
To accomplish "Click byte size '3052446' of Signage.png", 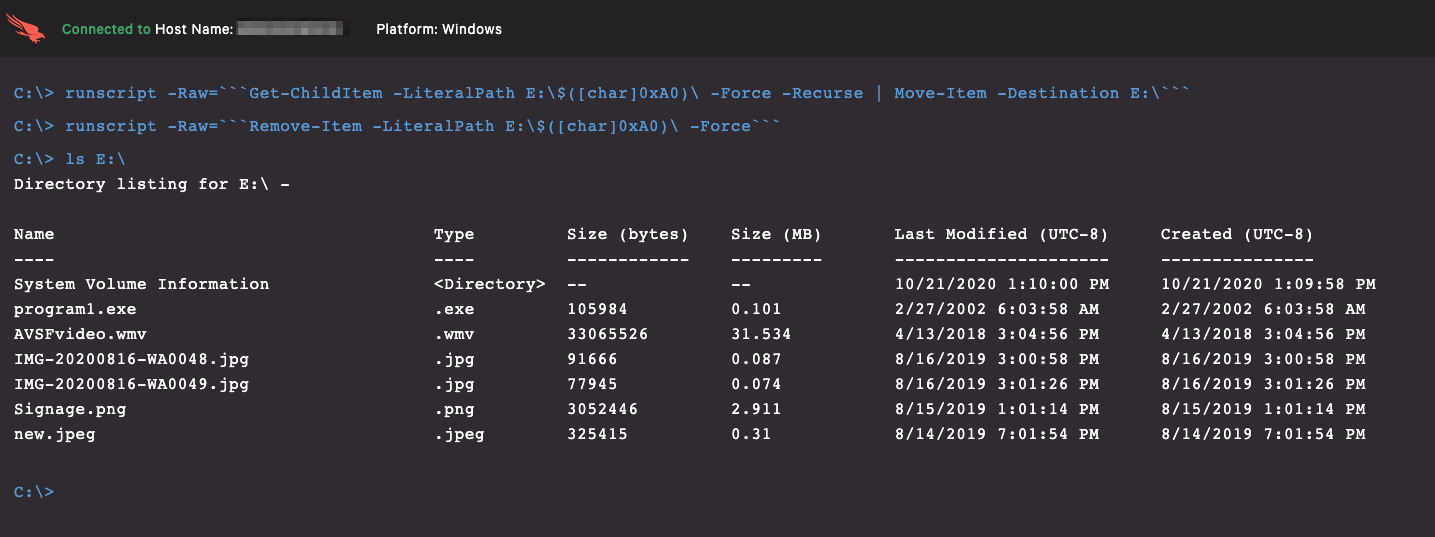I will 603,409.
